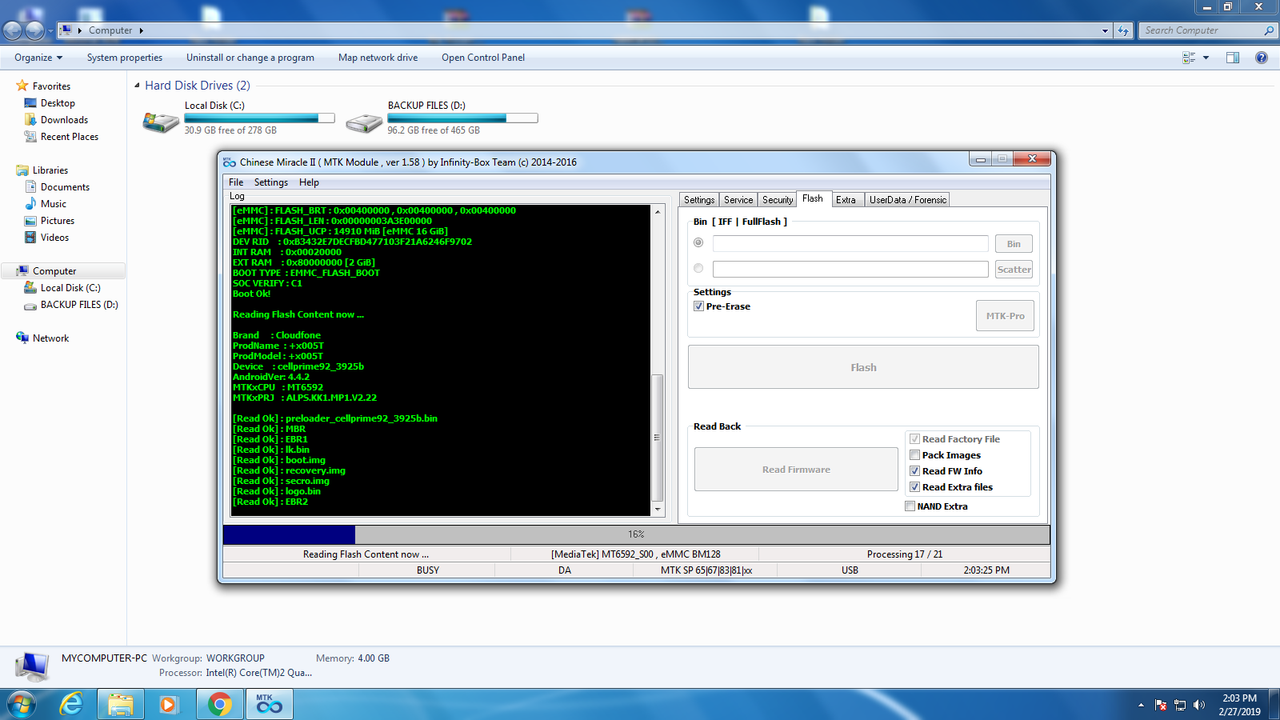The width and height of the screenshot is (1280, 720).
Task: Open Recent Places in Favorites
Action: [x=69, y=137]
